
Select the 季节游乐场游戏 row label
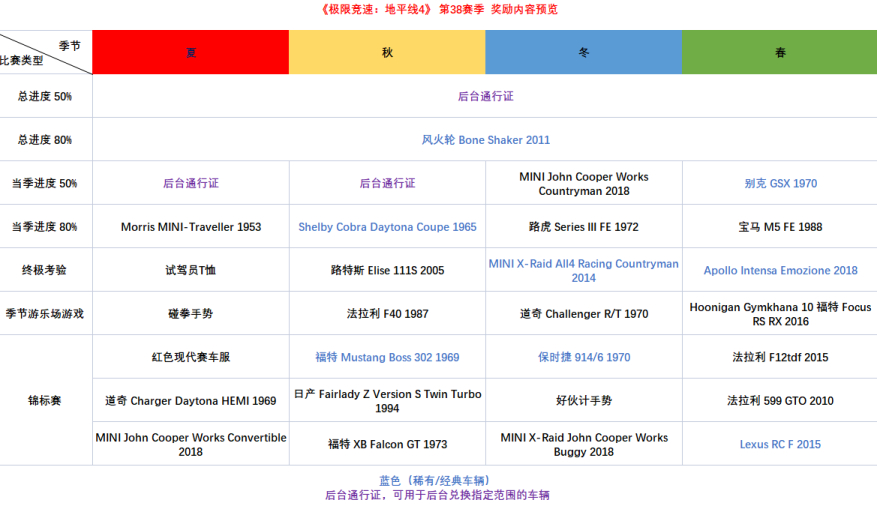(x=45, y=314)
